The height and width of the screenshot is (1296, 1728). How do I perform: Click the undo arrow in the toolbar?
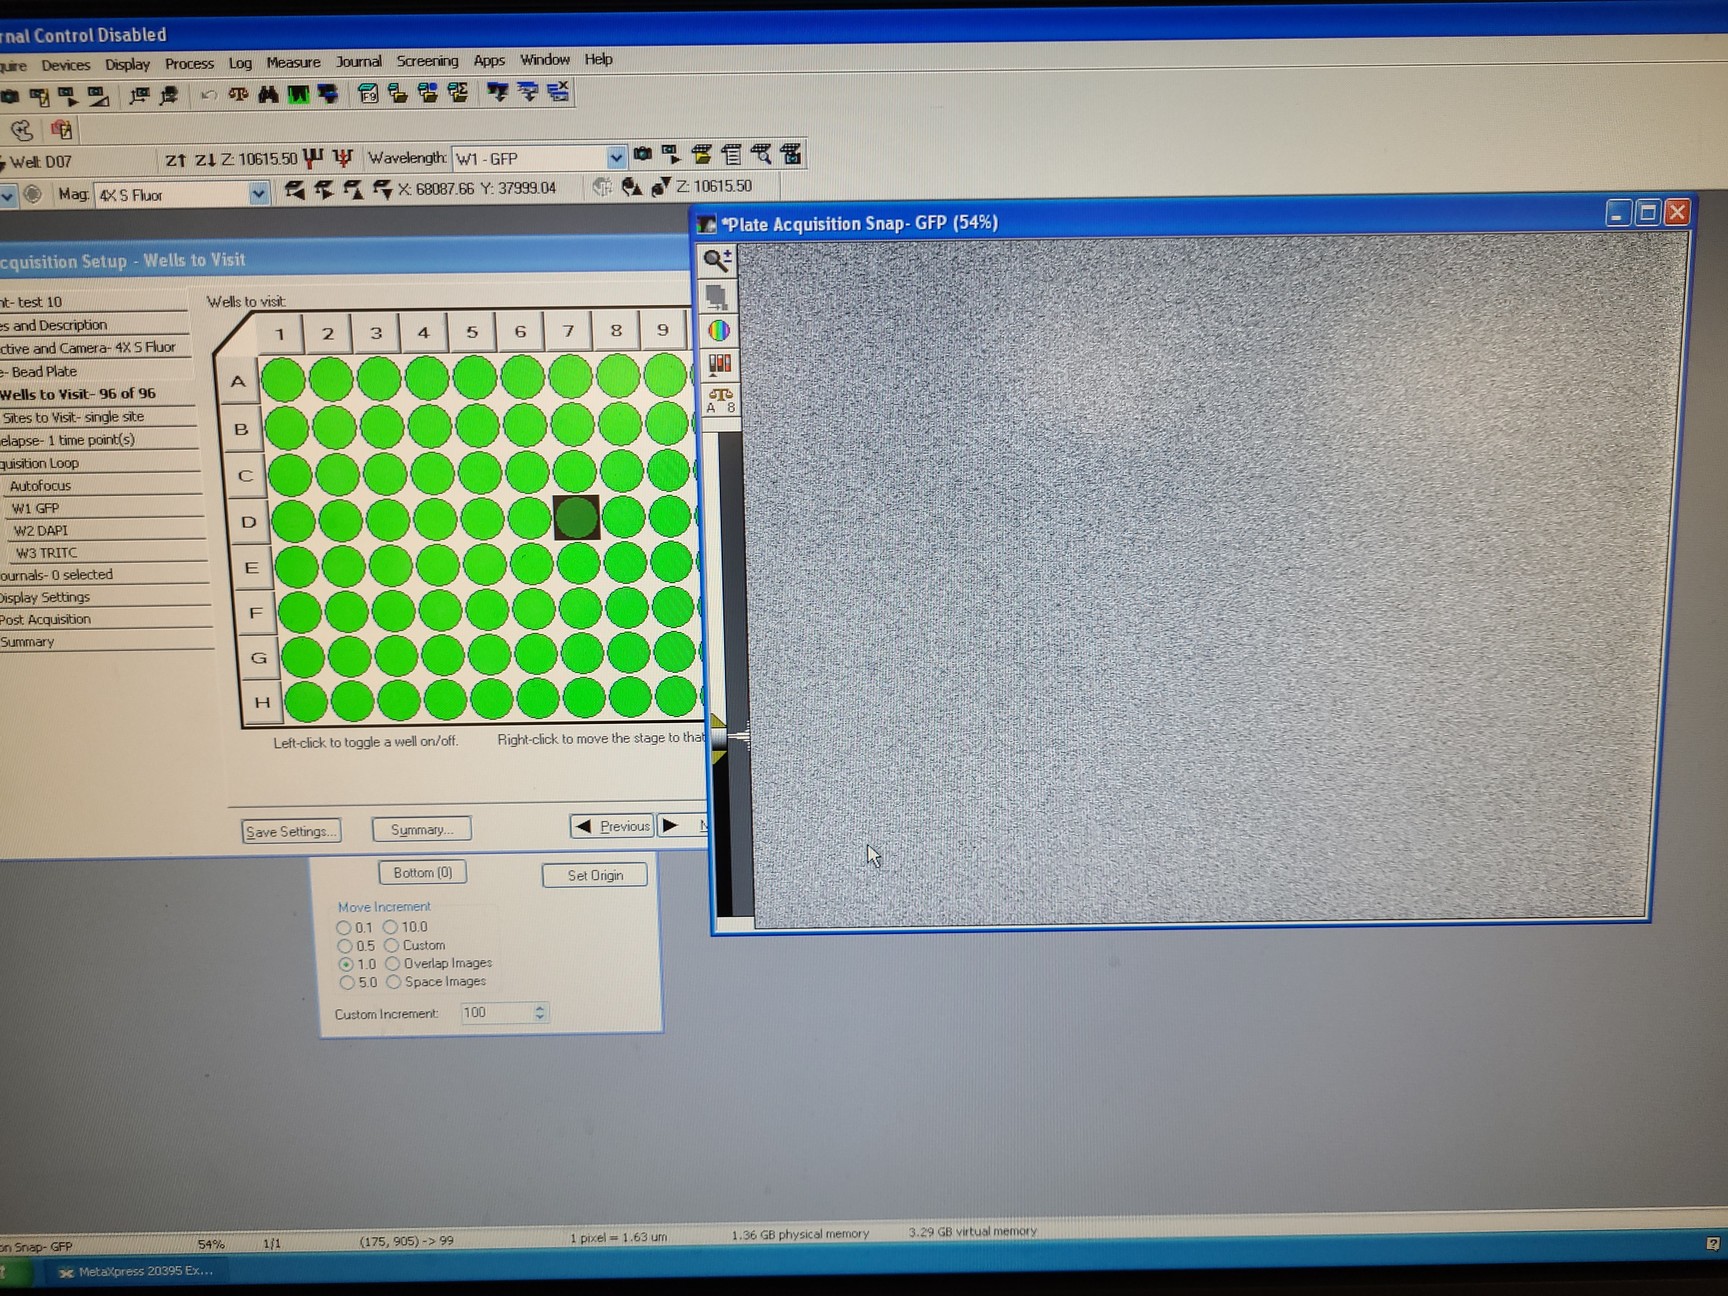pos(208,92)
